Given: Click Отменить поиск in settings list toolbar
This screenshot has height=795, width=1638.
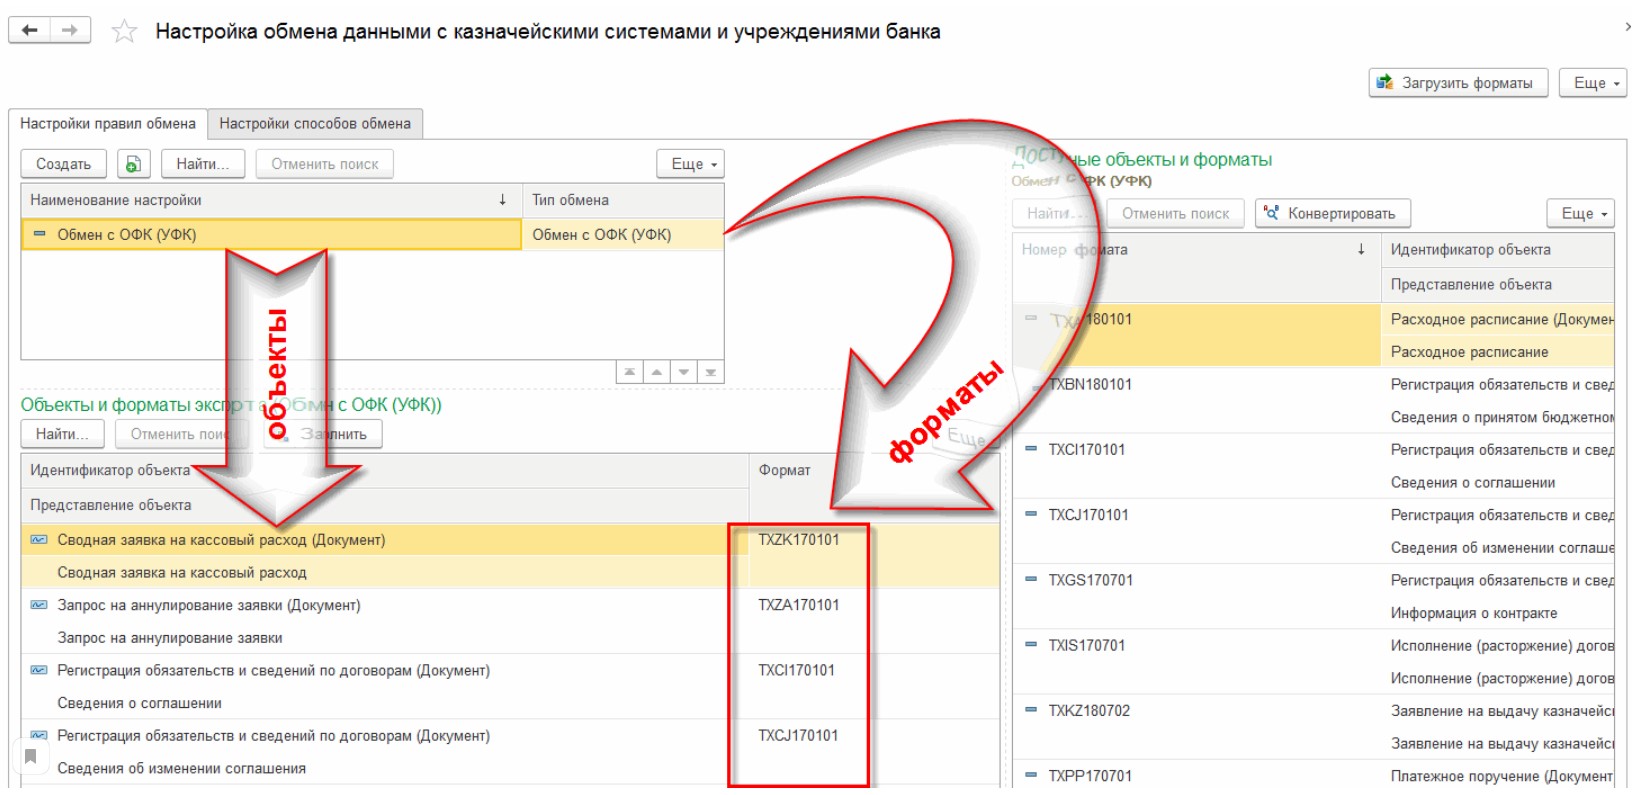Looking at the screenshot, I should (x=325, y=164).
